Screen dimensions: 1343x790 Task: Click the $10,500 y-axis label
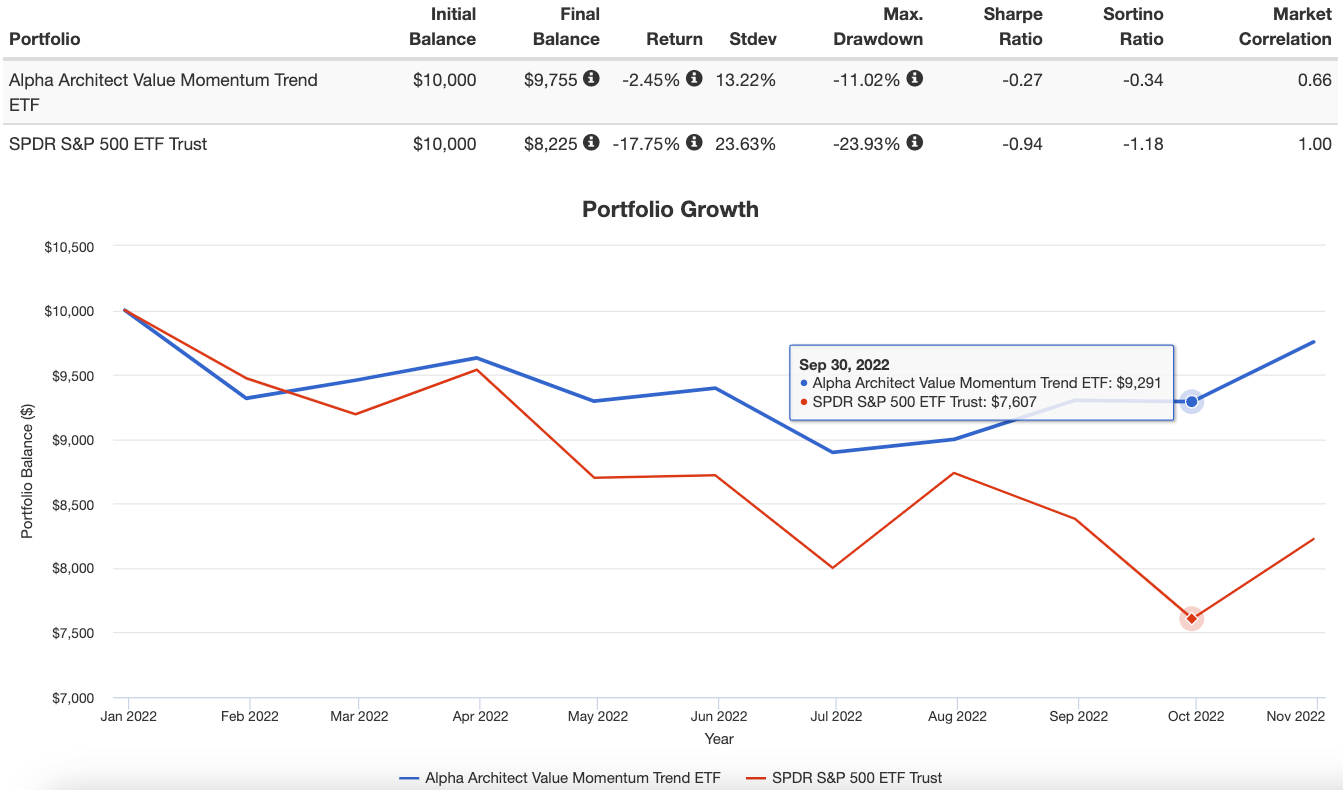69,247
